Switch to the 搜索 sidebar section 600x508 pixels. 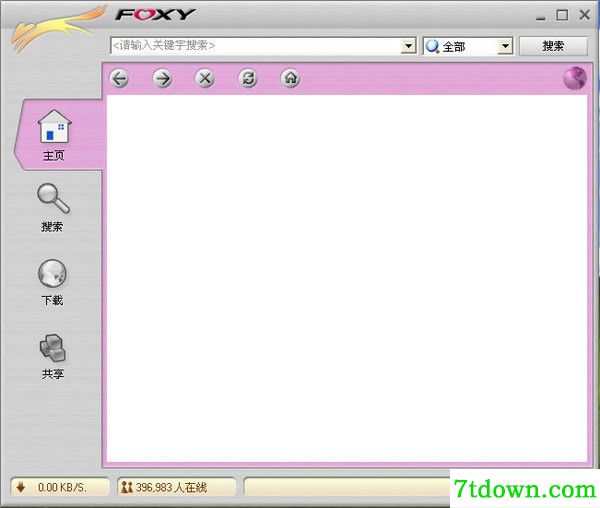pos(53,208)
